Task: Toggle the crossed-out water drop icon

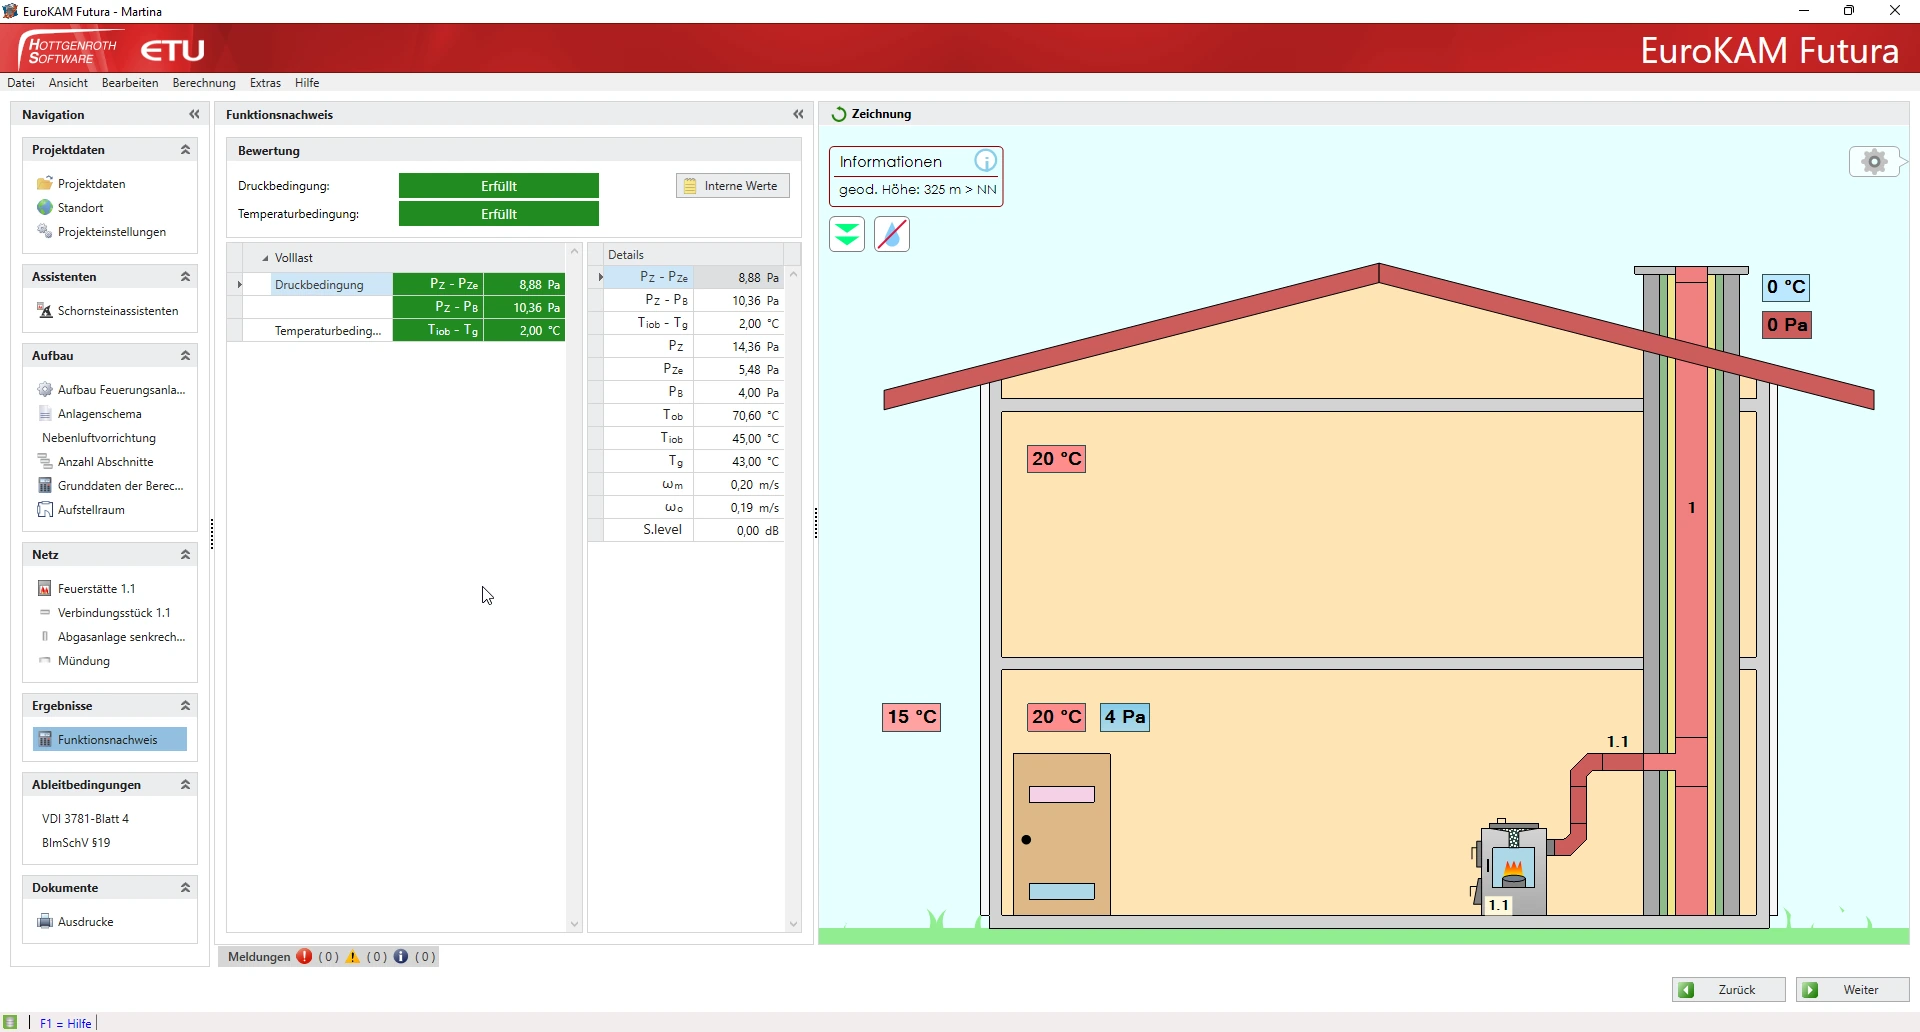Action: [x=892, y=235]
